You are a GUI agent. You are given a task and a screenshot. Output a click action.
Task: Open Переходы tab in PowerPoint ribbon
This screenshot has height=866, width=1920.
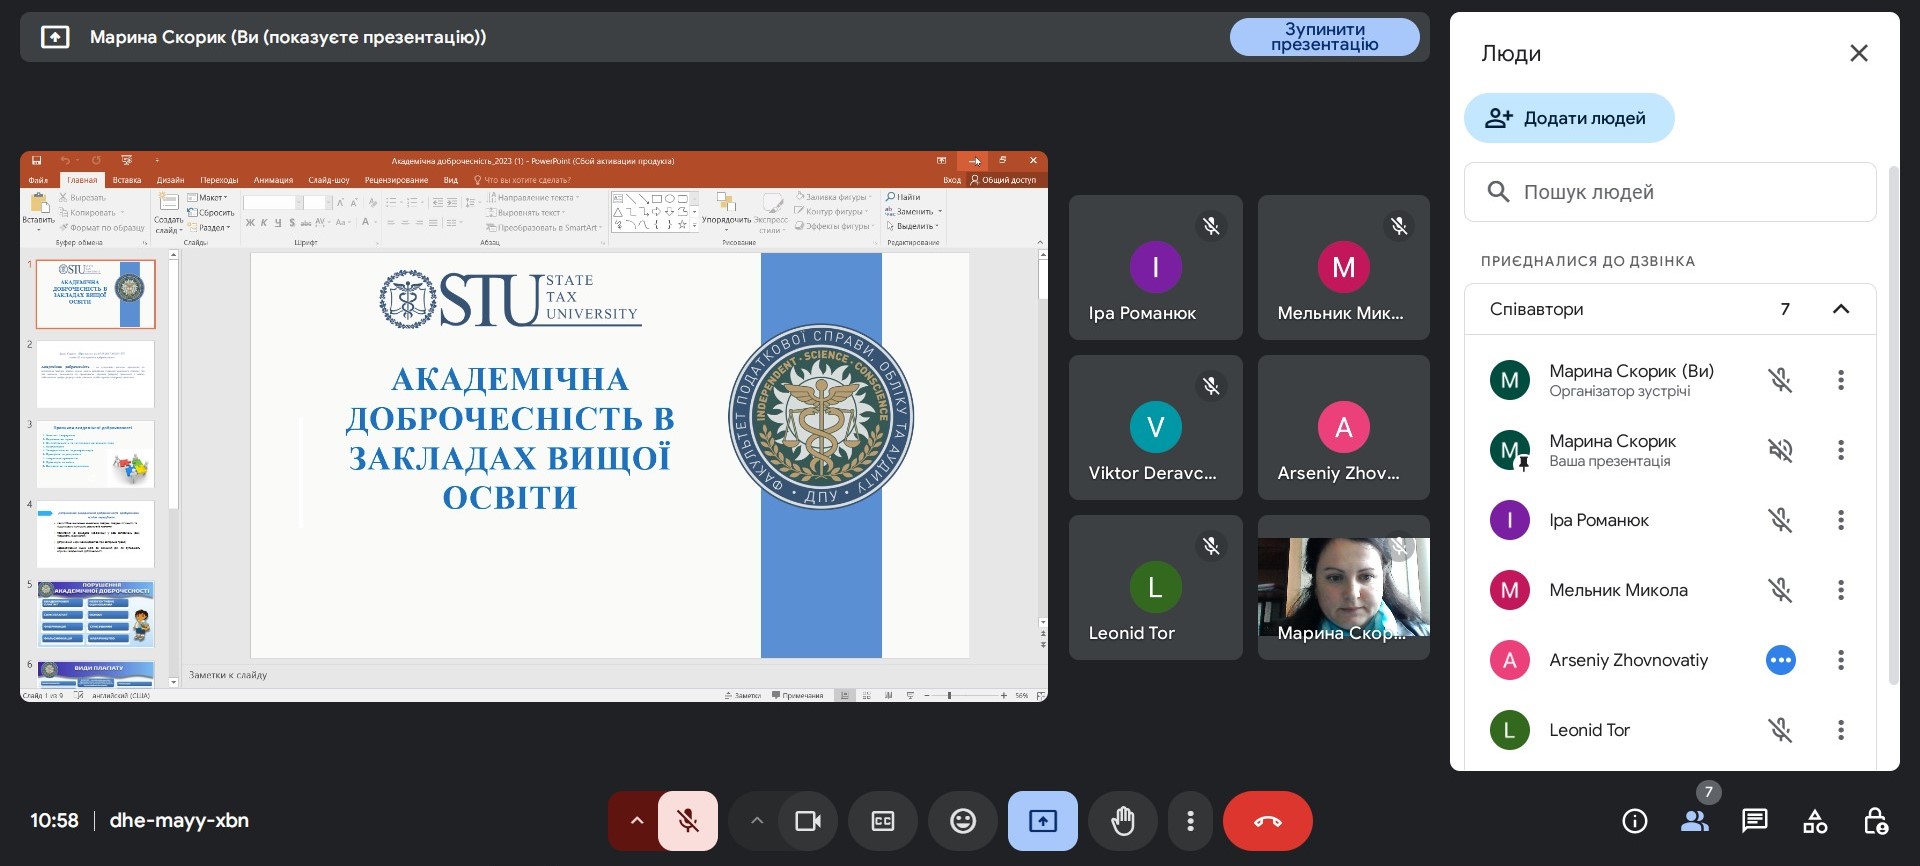point(219,180)
